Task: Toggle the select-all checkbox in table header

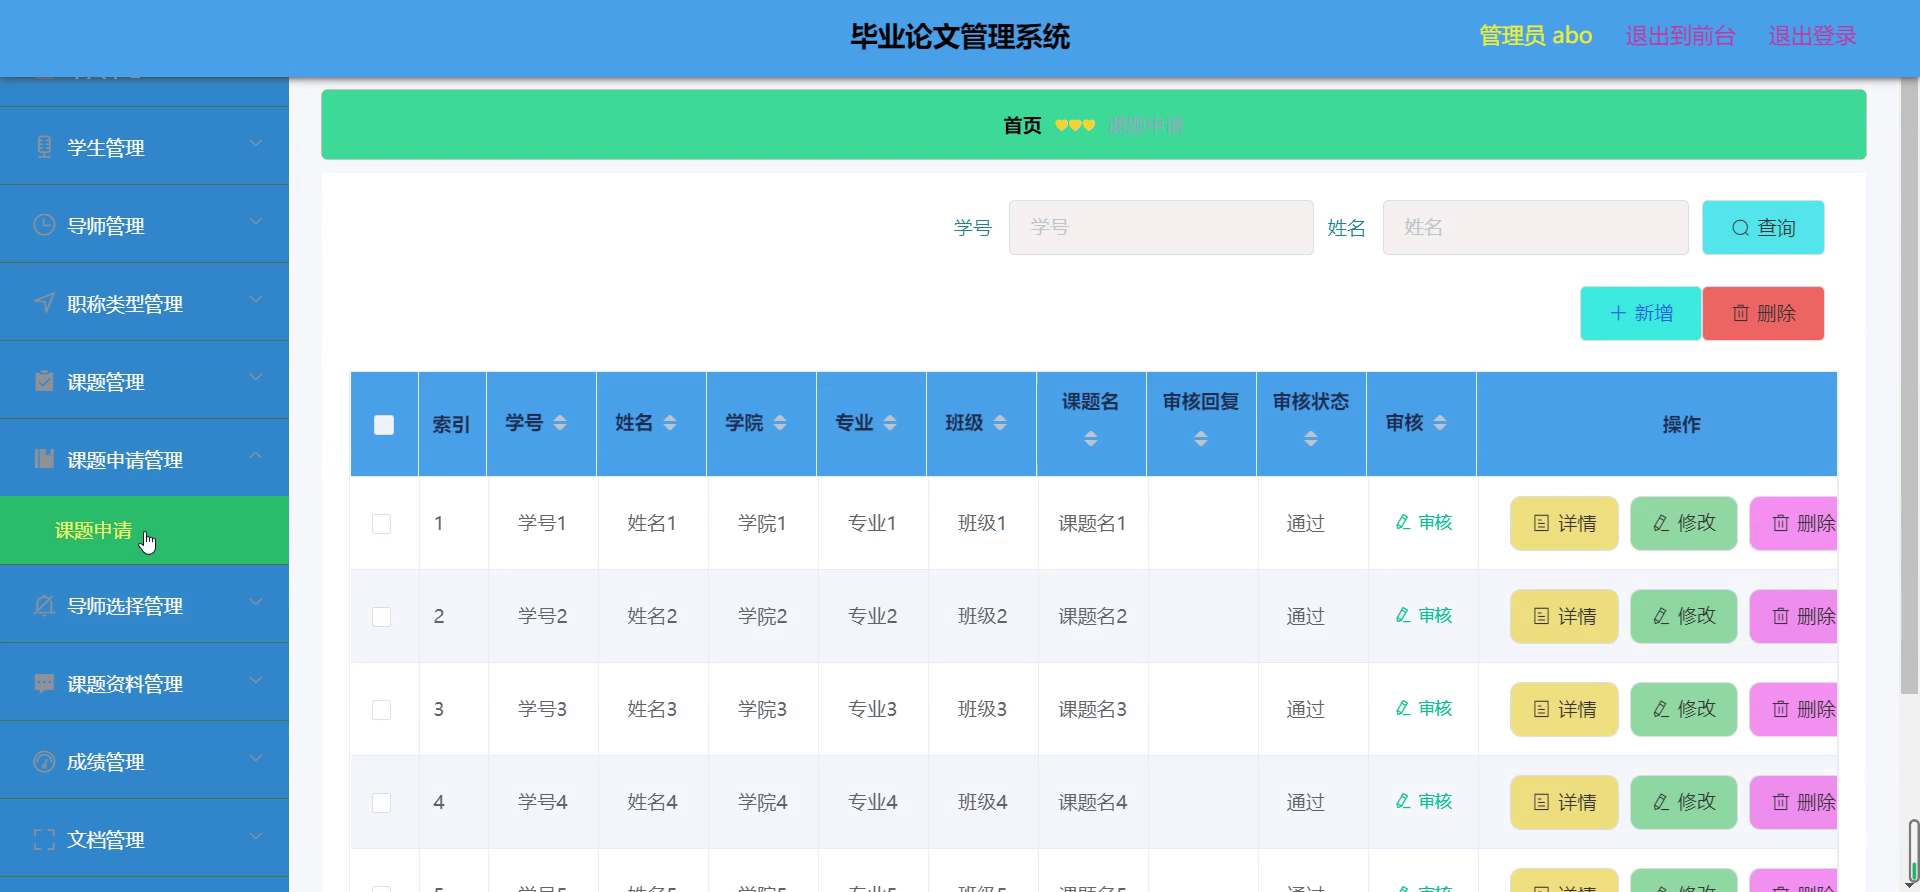Action: tap(384, 425)
